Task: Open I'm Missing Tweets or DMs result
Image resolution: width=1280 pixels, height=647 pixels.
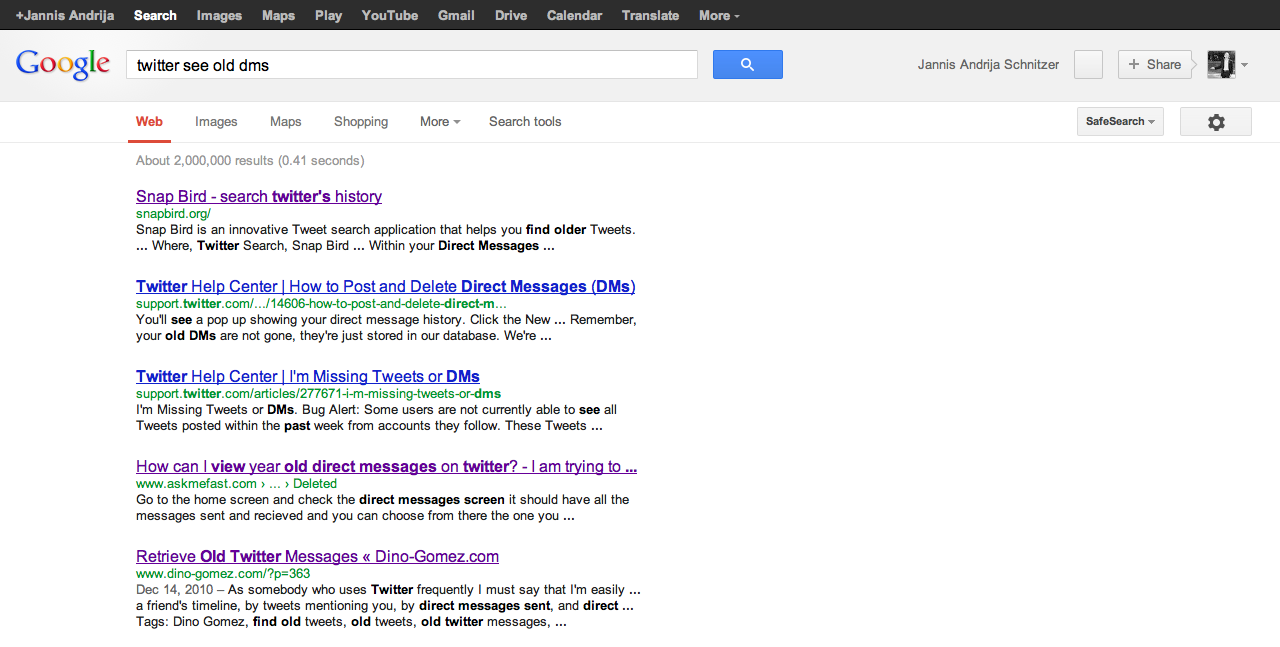Action: (308, 376)
